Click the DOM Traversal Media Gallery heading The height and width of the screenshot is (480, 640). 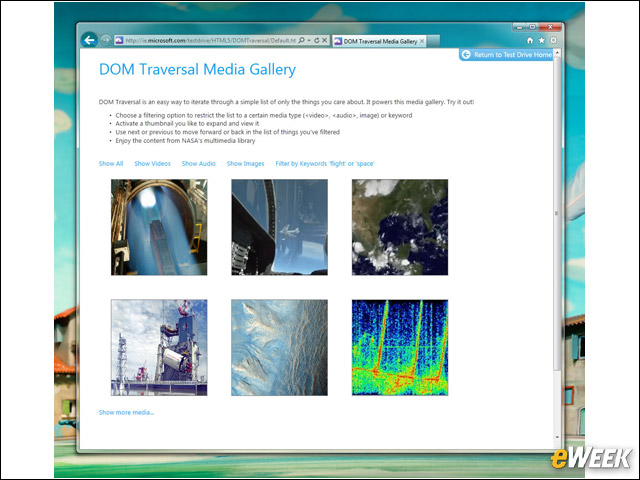click(x=197, y=69)
